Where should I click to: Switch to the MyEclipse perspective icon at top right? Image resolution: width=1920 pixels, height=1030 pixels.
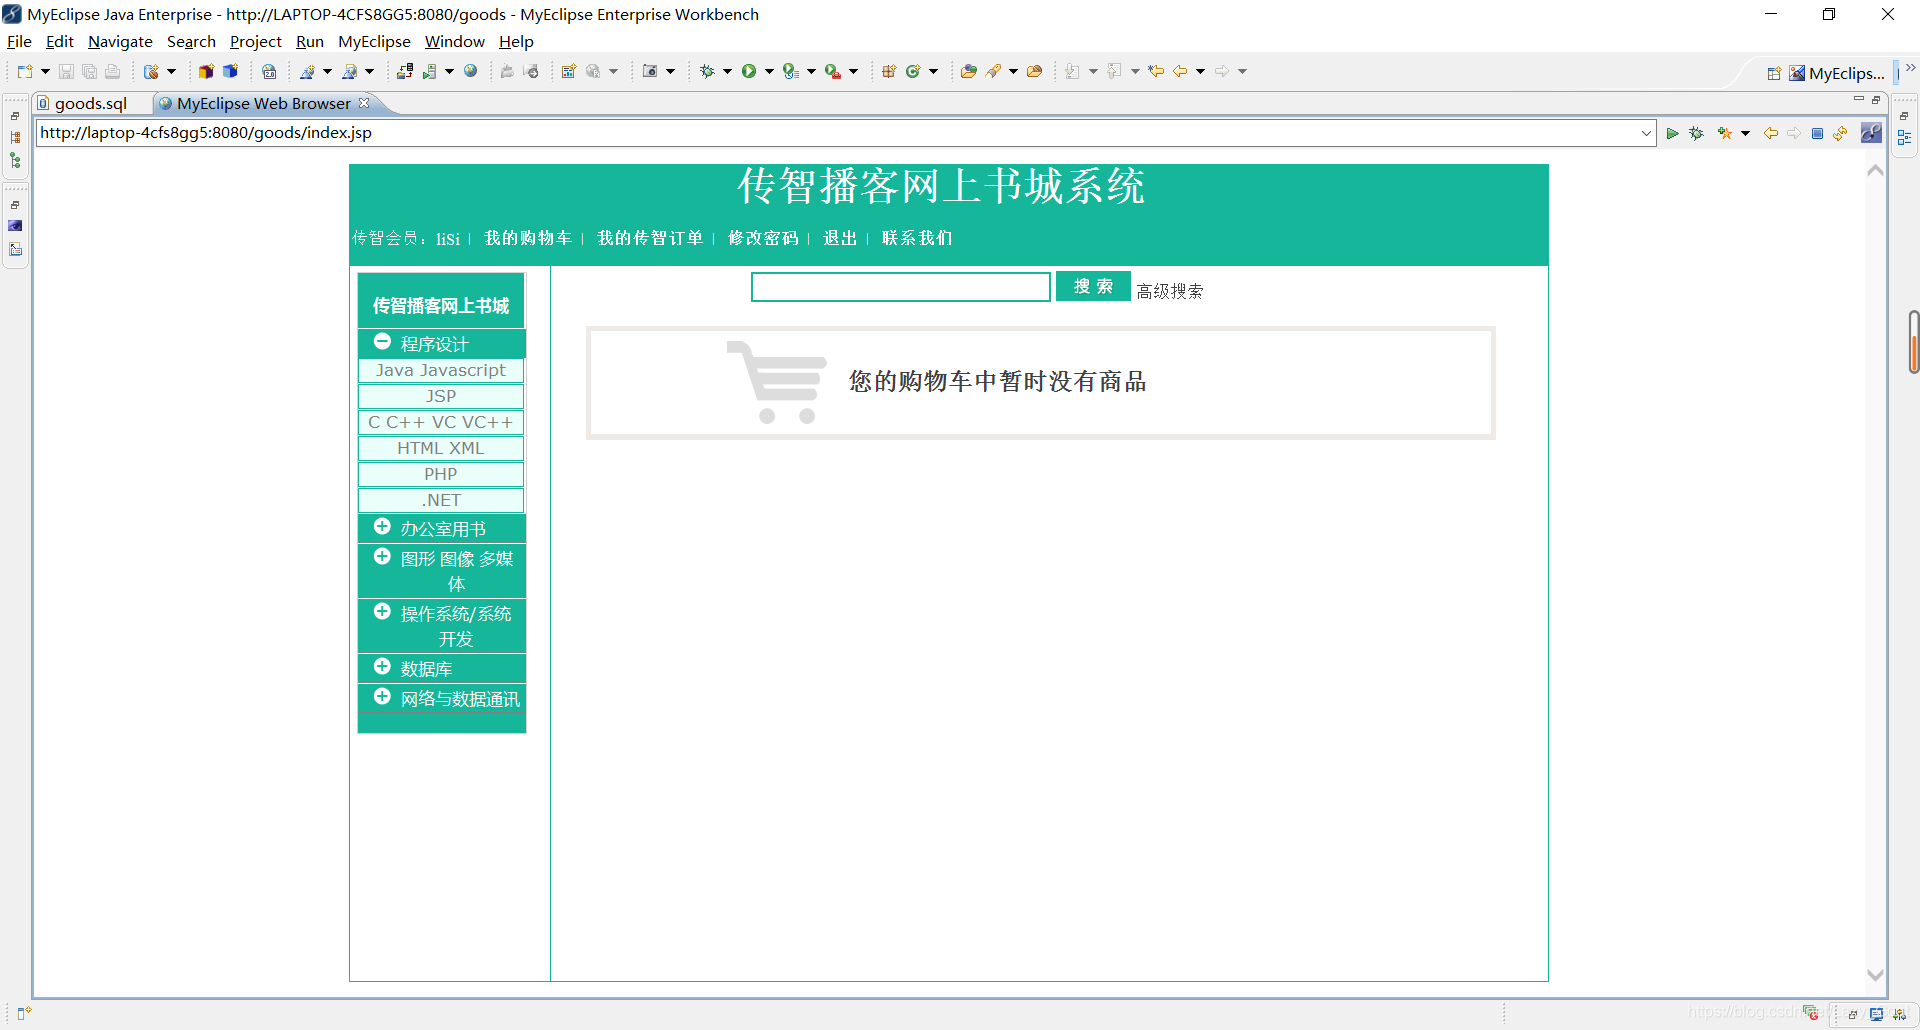pyautogui.click(x=1795, y=72)
